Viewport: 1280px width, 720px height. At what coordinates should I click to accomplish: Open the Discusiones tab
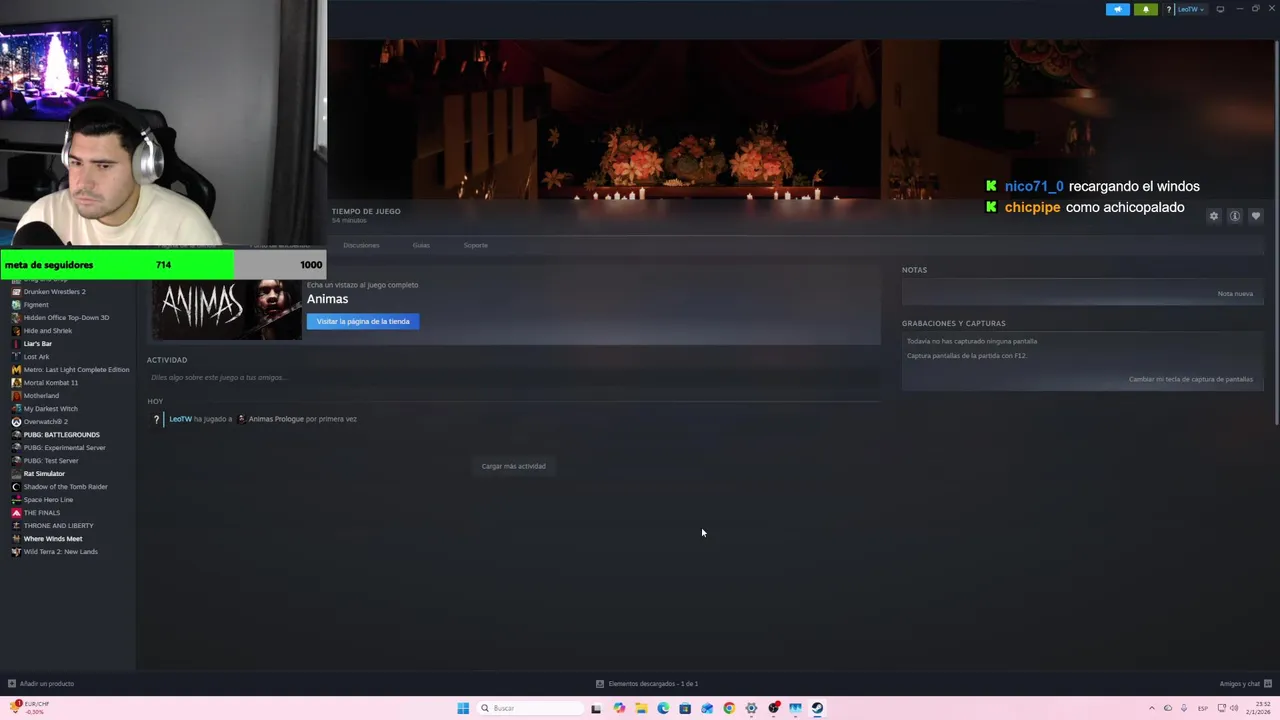[361, 245]
